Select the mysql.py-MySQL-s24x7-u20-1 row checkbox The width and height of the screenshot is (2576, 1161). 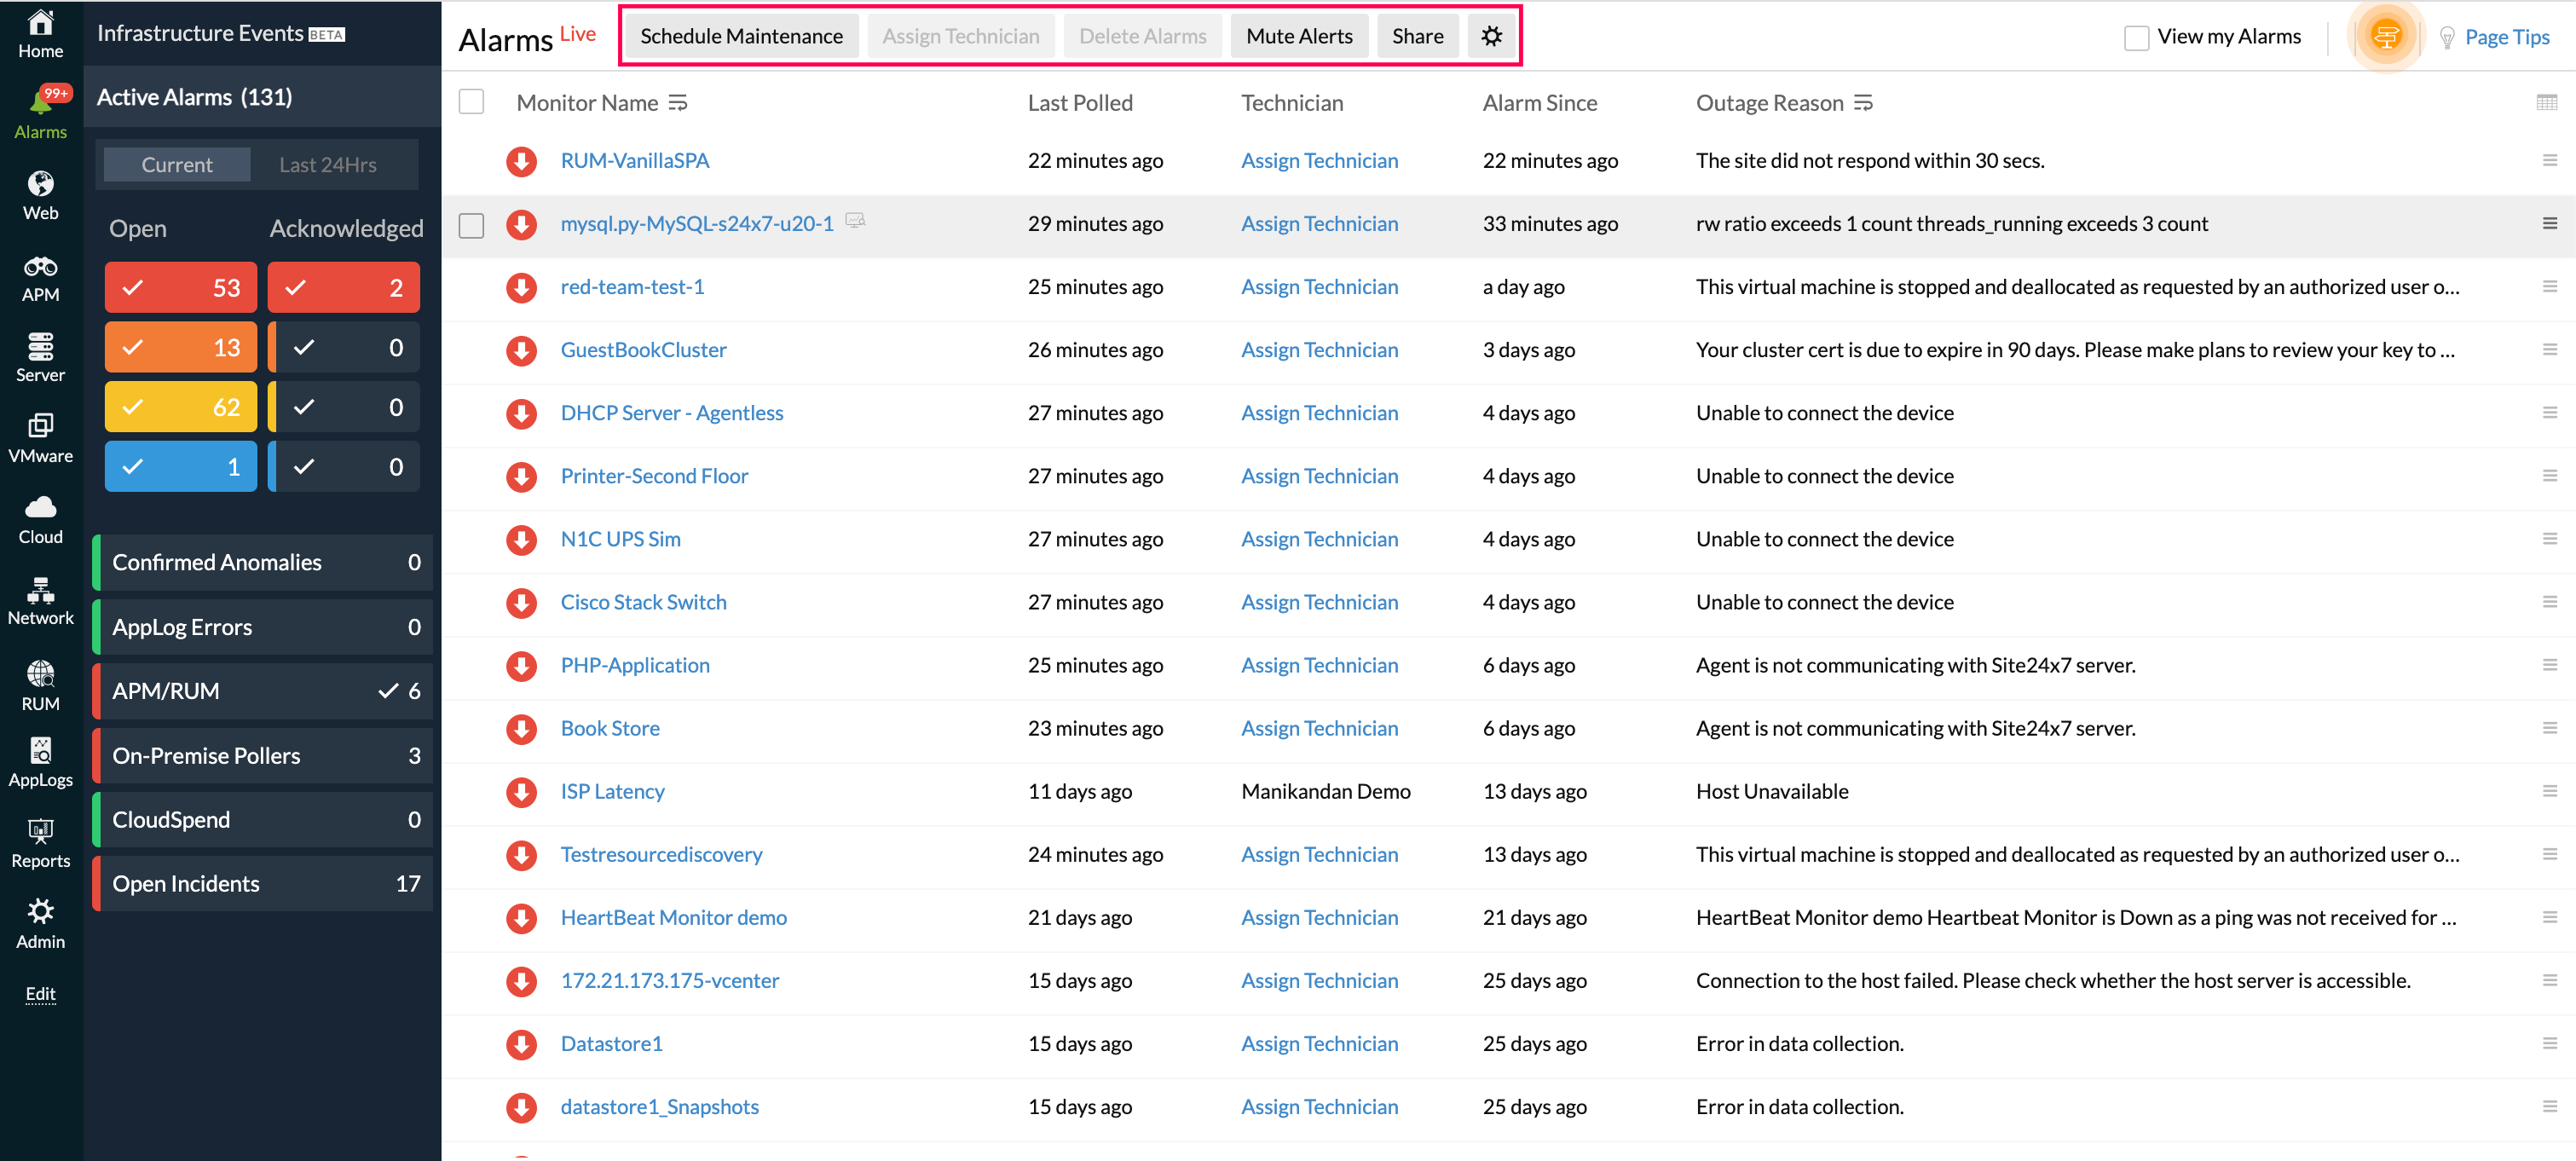[471, 225]
